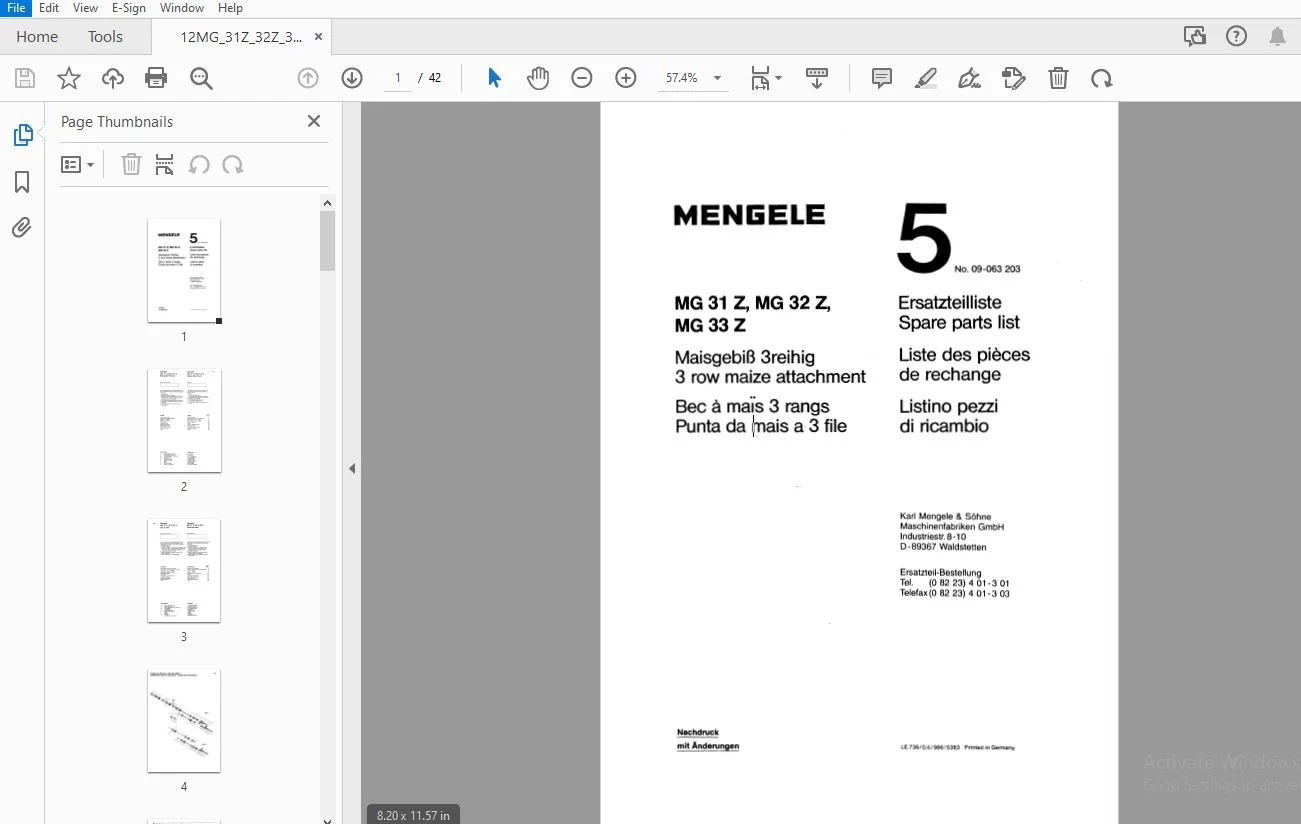The image size is (1301, 824).
Task: Select the page 3 thumbnail
Action: click(x=184, y=571)
